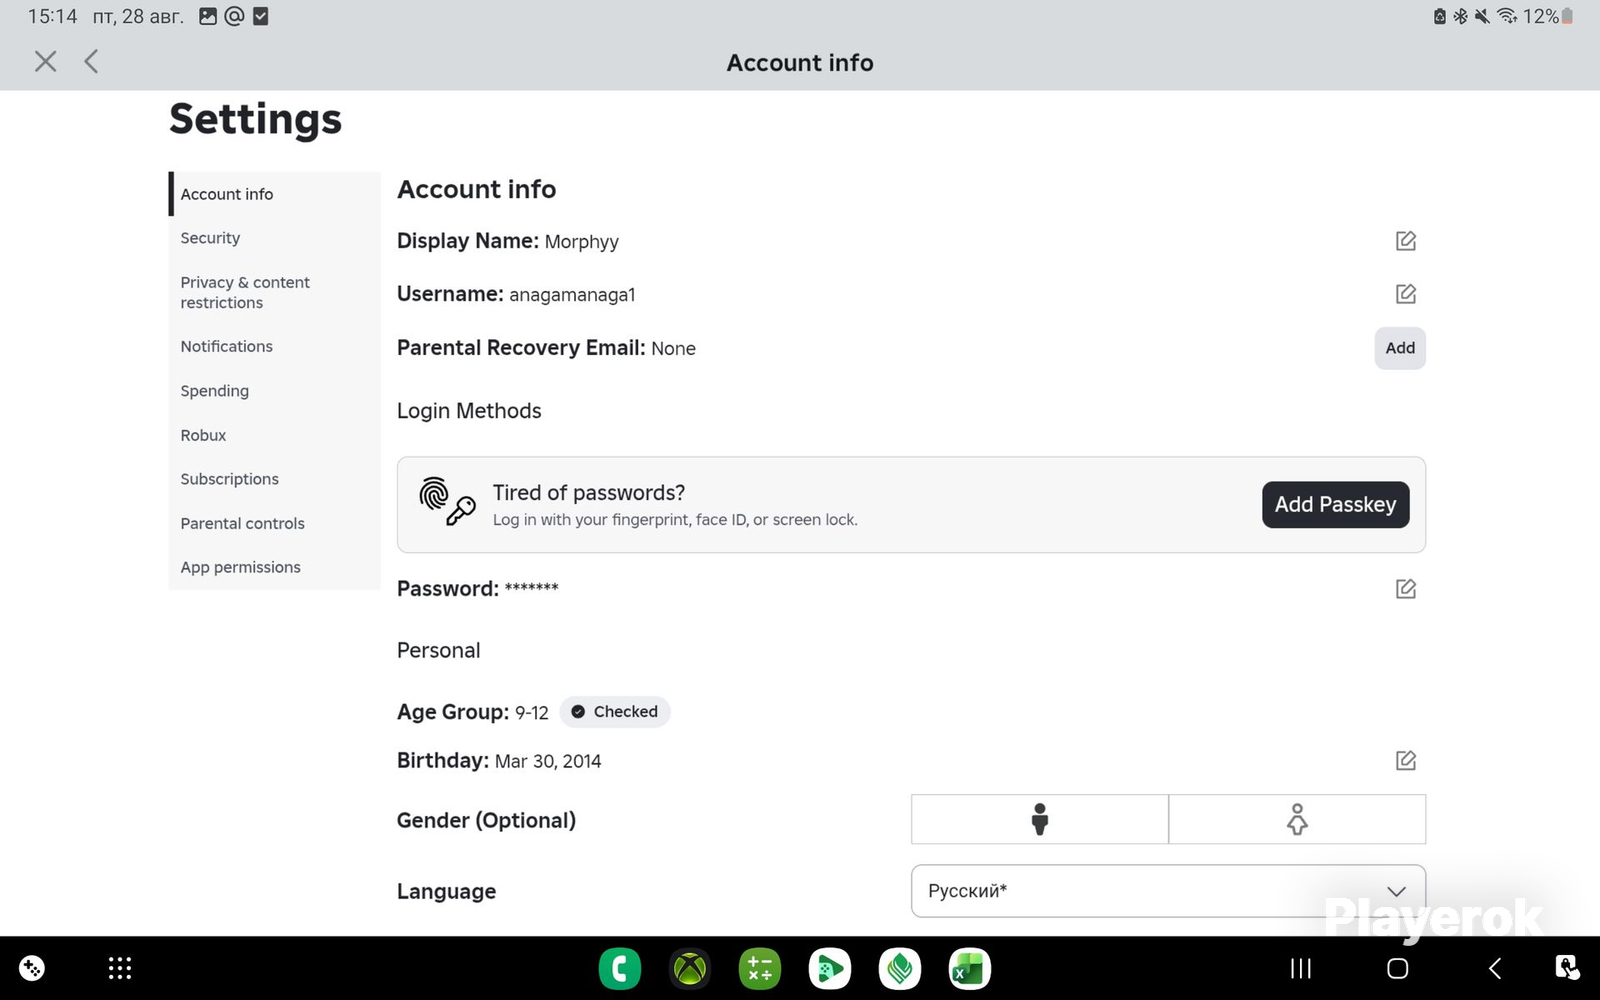Edit the Birthday using its pencil icon
The image size is (1600, 1000).
click(1405, 761)
